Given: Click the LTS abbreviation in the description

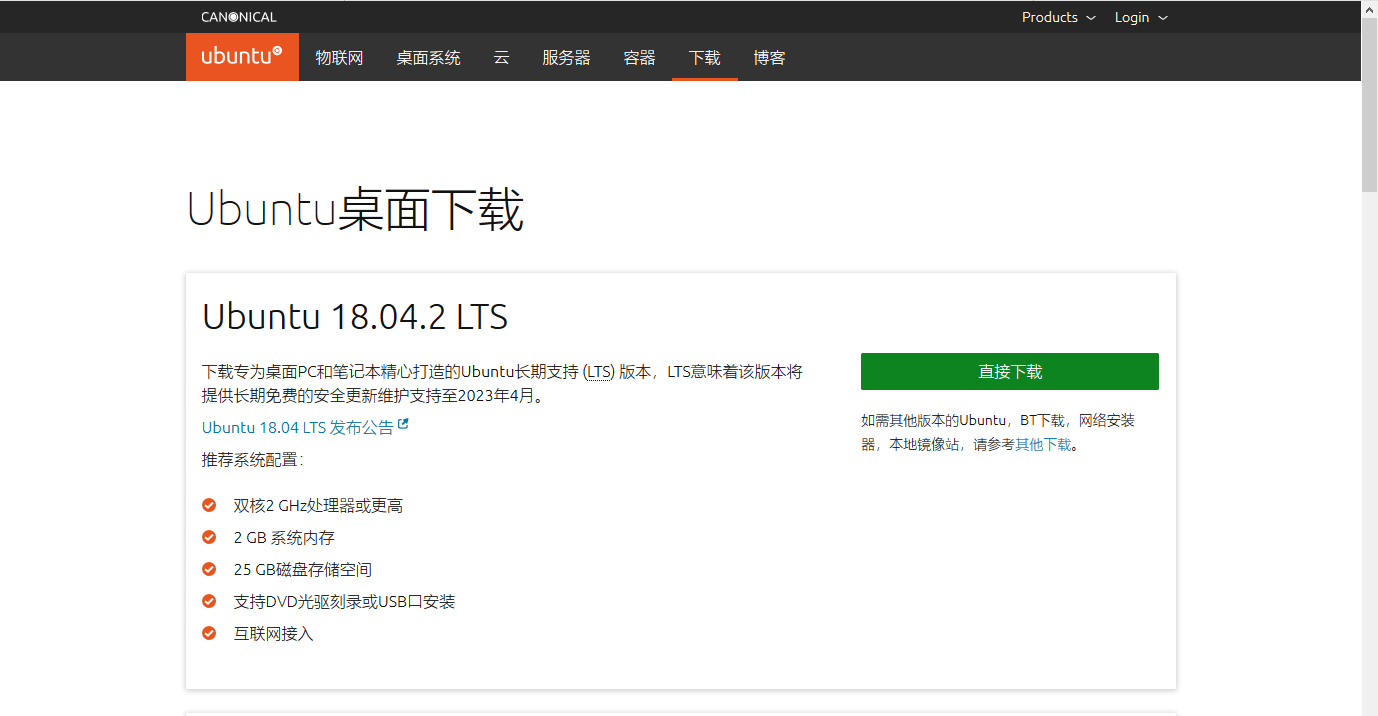Looking at the screenshot, I should click(x=600, y=372).
